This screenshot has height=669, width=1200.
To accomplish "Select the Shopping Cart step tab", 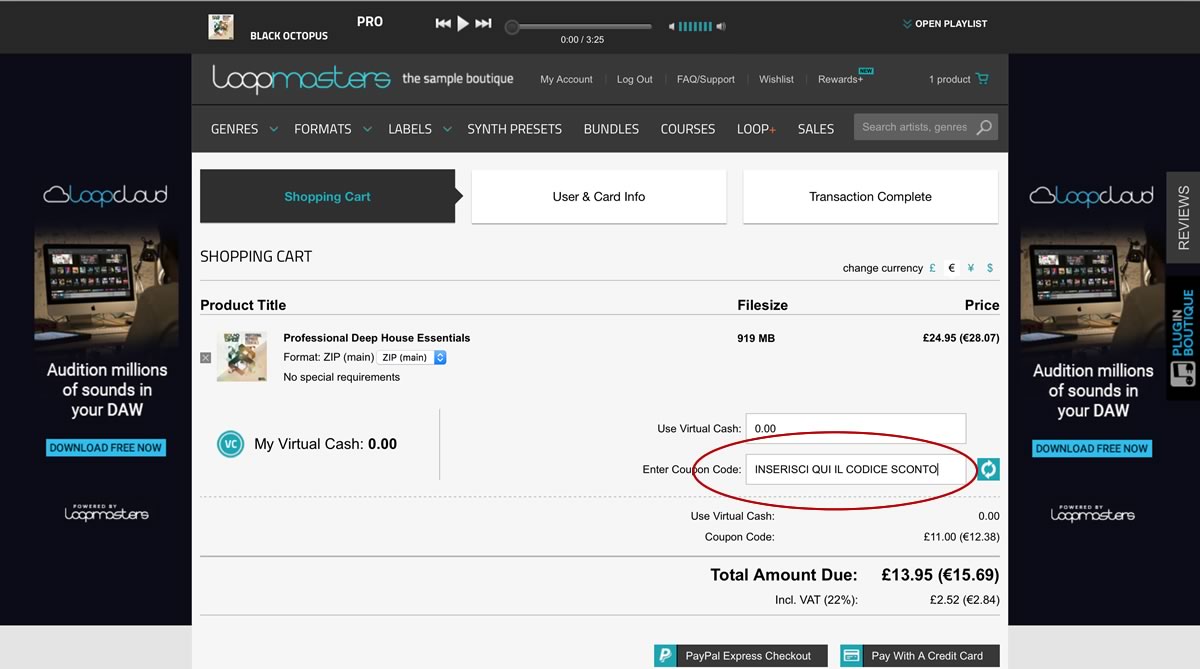I will (x=327, y=196).
